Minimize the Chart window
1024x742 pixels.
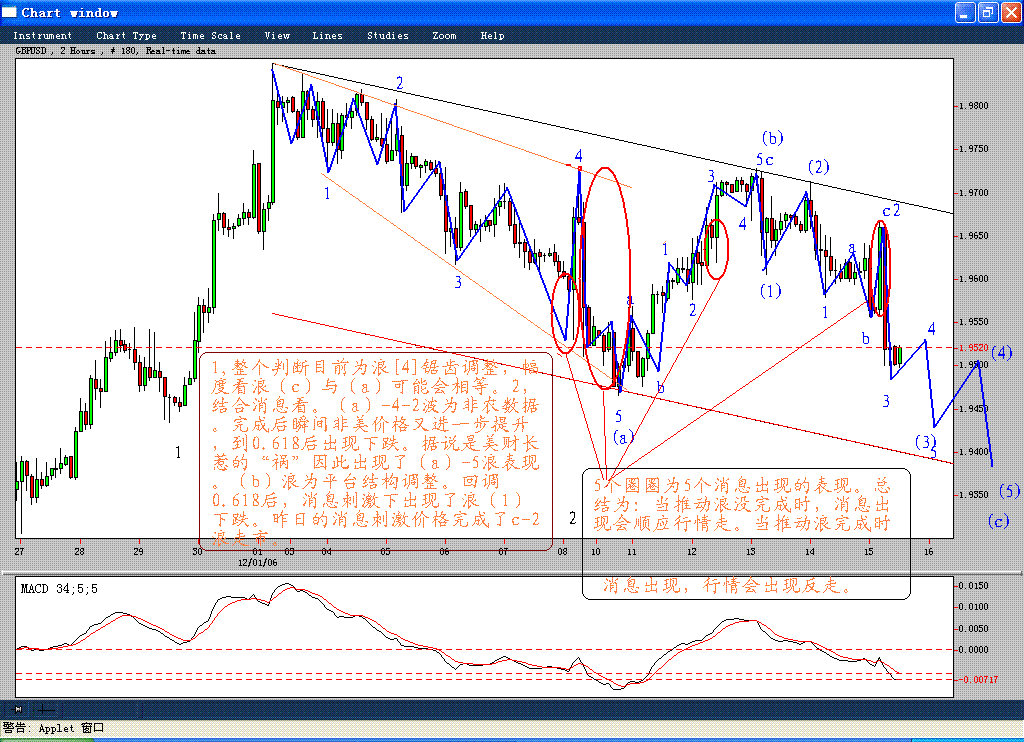pyautogui.click(x=965, y=12)
